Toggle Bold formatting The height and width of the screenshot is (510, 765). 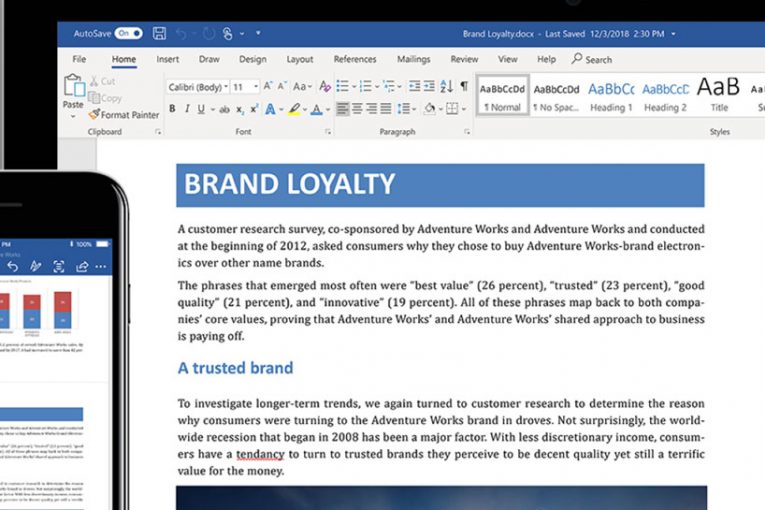tap(172, 109)
